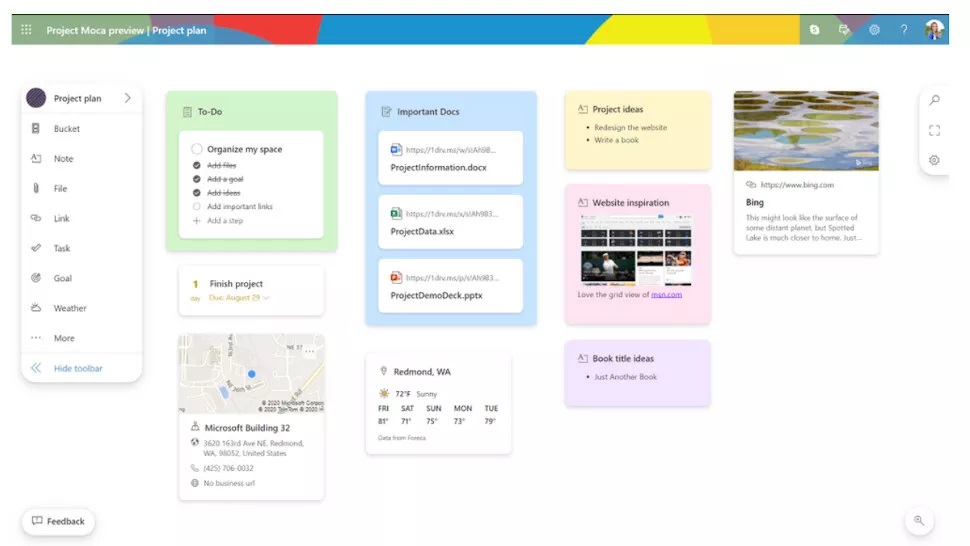Viewport: 970px width, 546px height.
Task: Select the Redesign the website bullet
Action: pyautogui.click(x=630, y=127)
